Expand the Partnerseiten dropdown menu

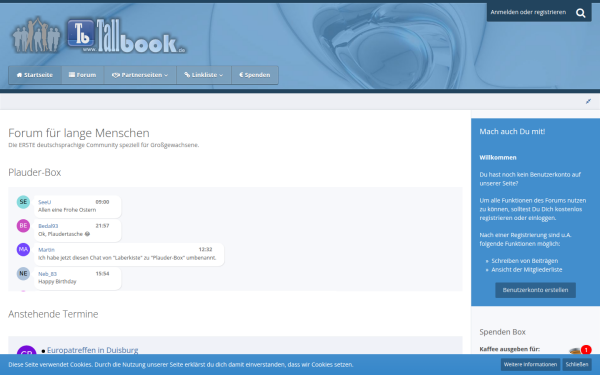(140, 75)
